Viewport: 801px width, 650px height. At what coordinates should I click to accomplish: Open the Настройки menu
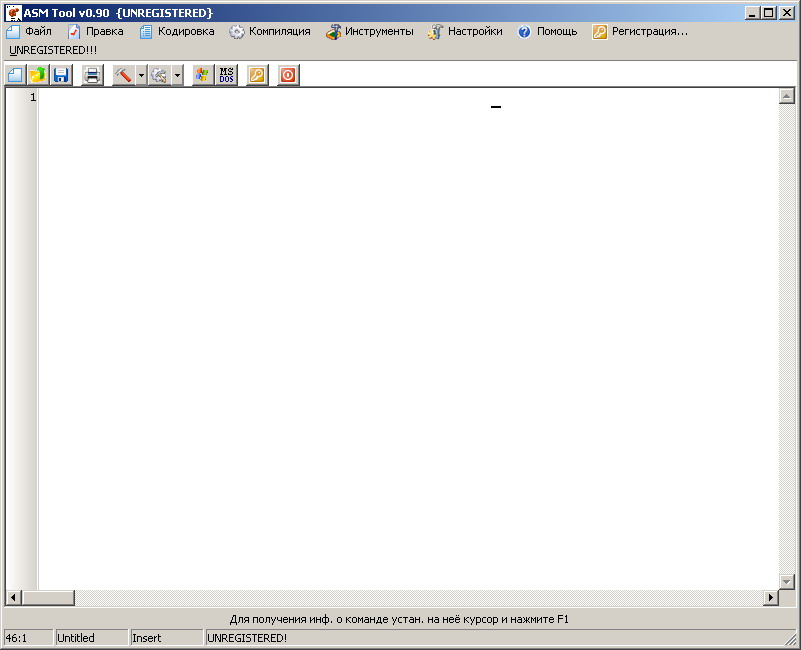465,31
